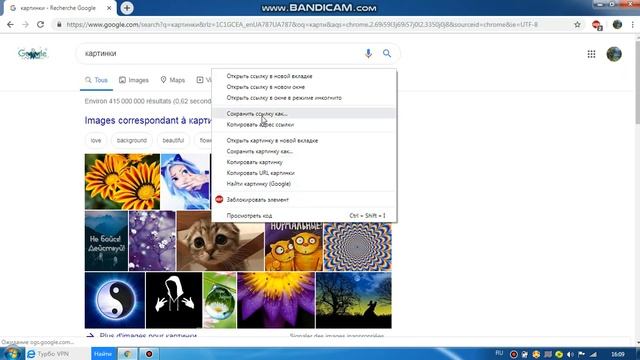Choose Открыть ссылку в новой вкладке
The height and width of the screenshot is (360, 640).
pyautogui.click(x=304, y=76)
